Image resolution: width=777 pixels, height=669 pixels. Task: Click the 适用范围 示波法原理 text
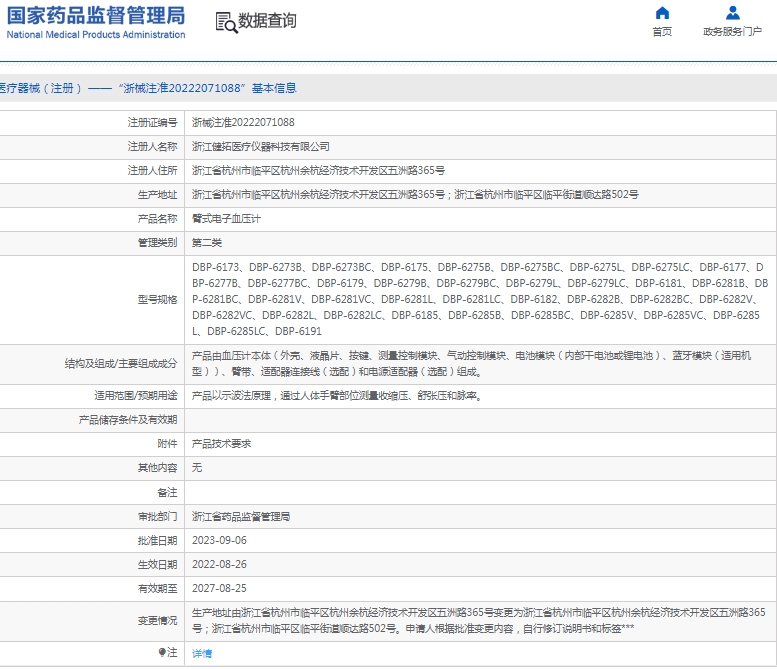tap(337, 396)
